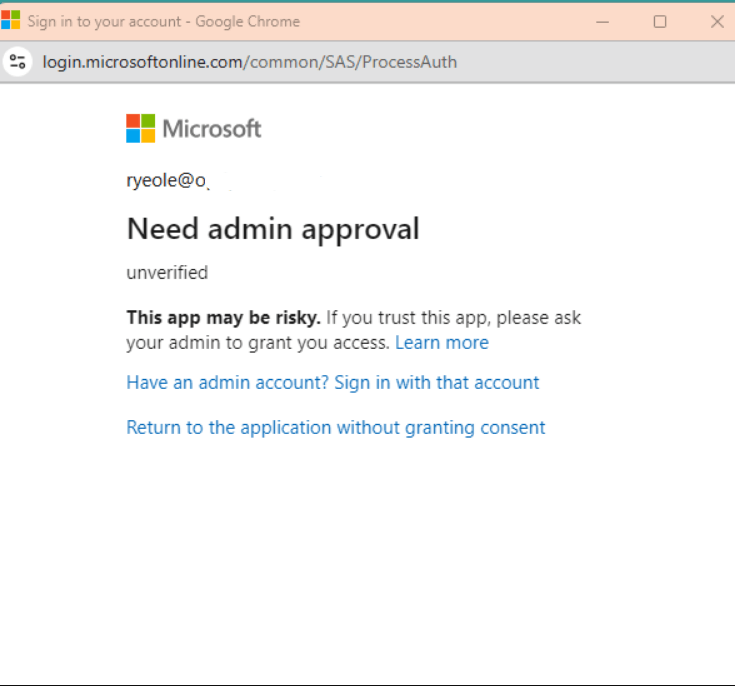Maximize the Chrome sign-in window
The width and height of the screenshot is (735, 686).
(x=660, y=22)
